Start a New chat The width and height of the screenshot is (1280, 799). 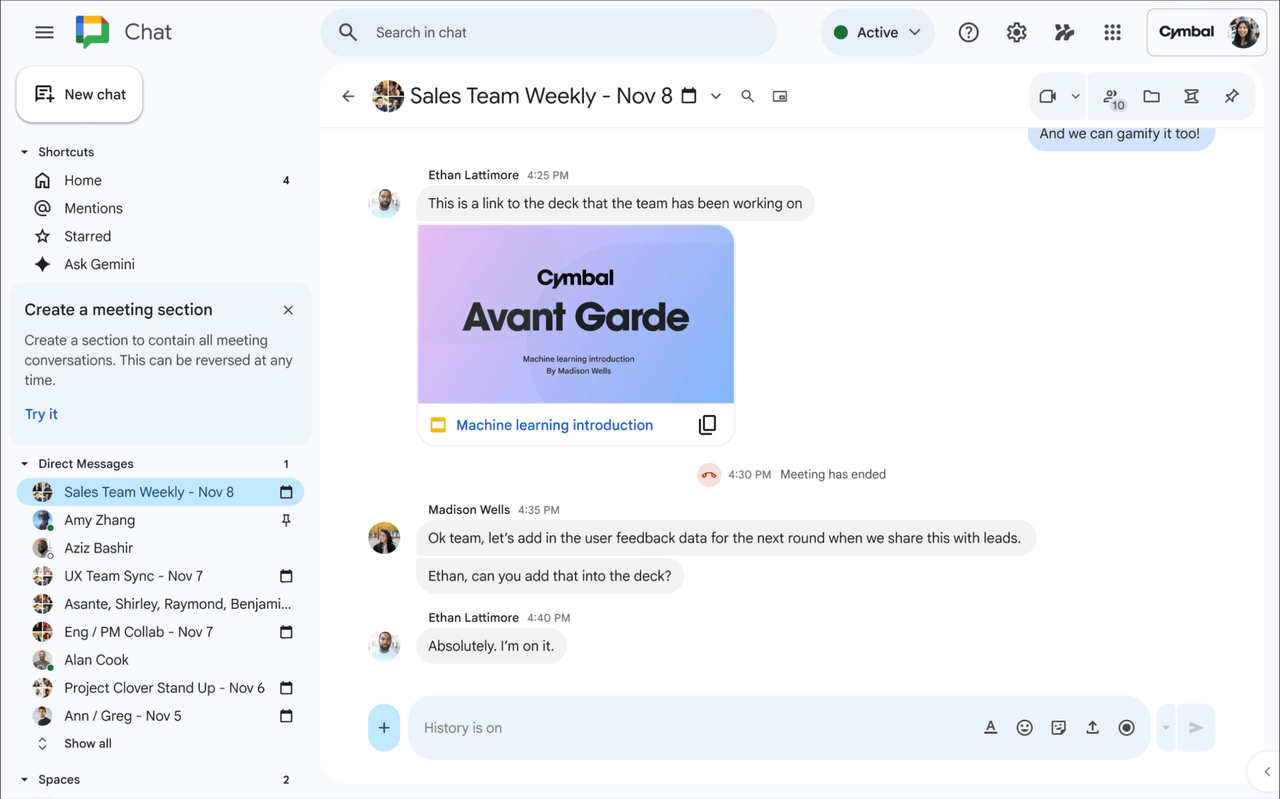(79, 93)
